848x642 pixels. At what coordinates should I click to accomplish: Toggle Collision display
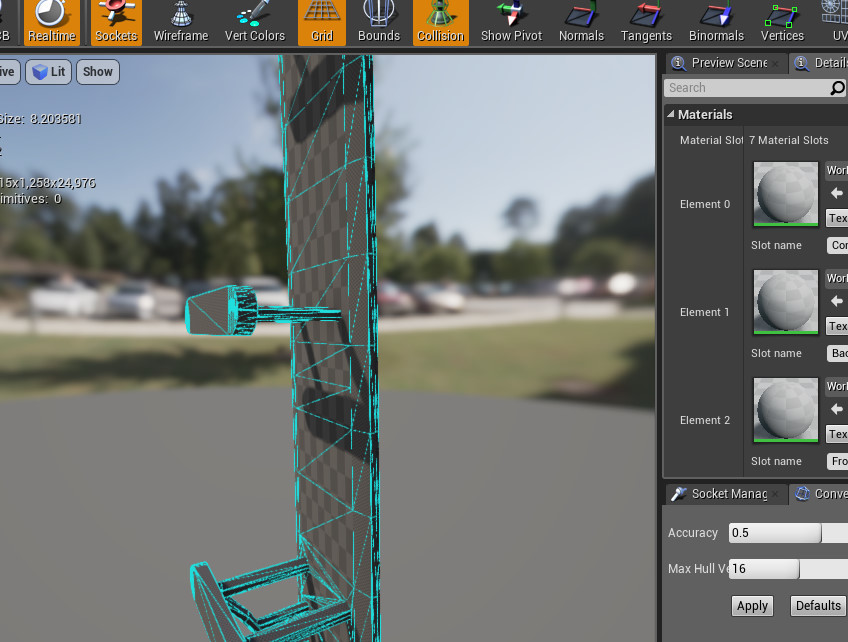pos(441,23)
